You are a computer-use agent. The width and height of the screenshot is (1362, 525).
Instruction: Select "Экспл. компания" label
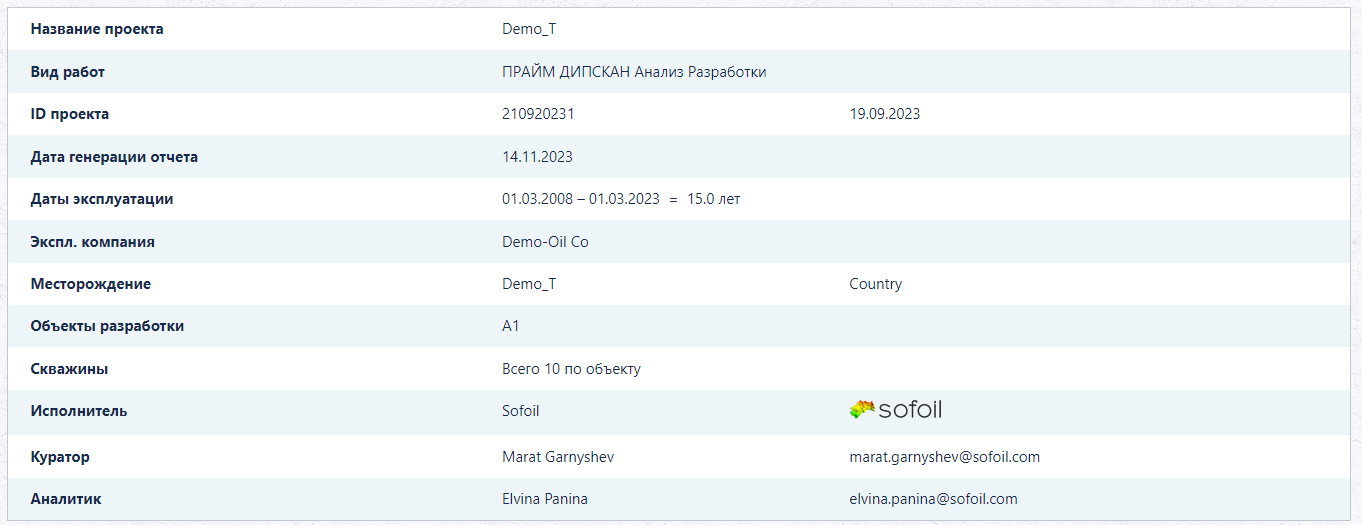tap(92, 242)
